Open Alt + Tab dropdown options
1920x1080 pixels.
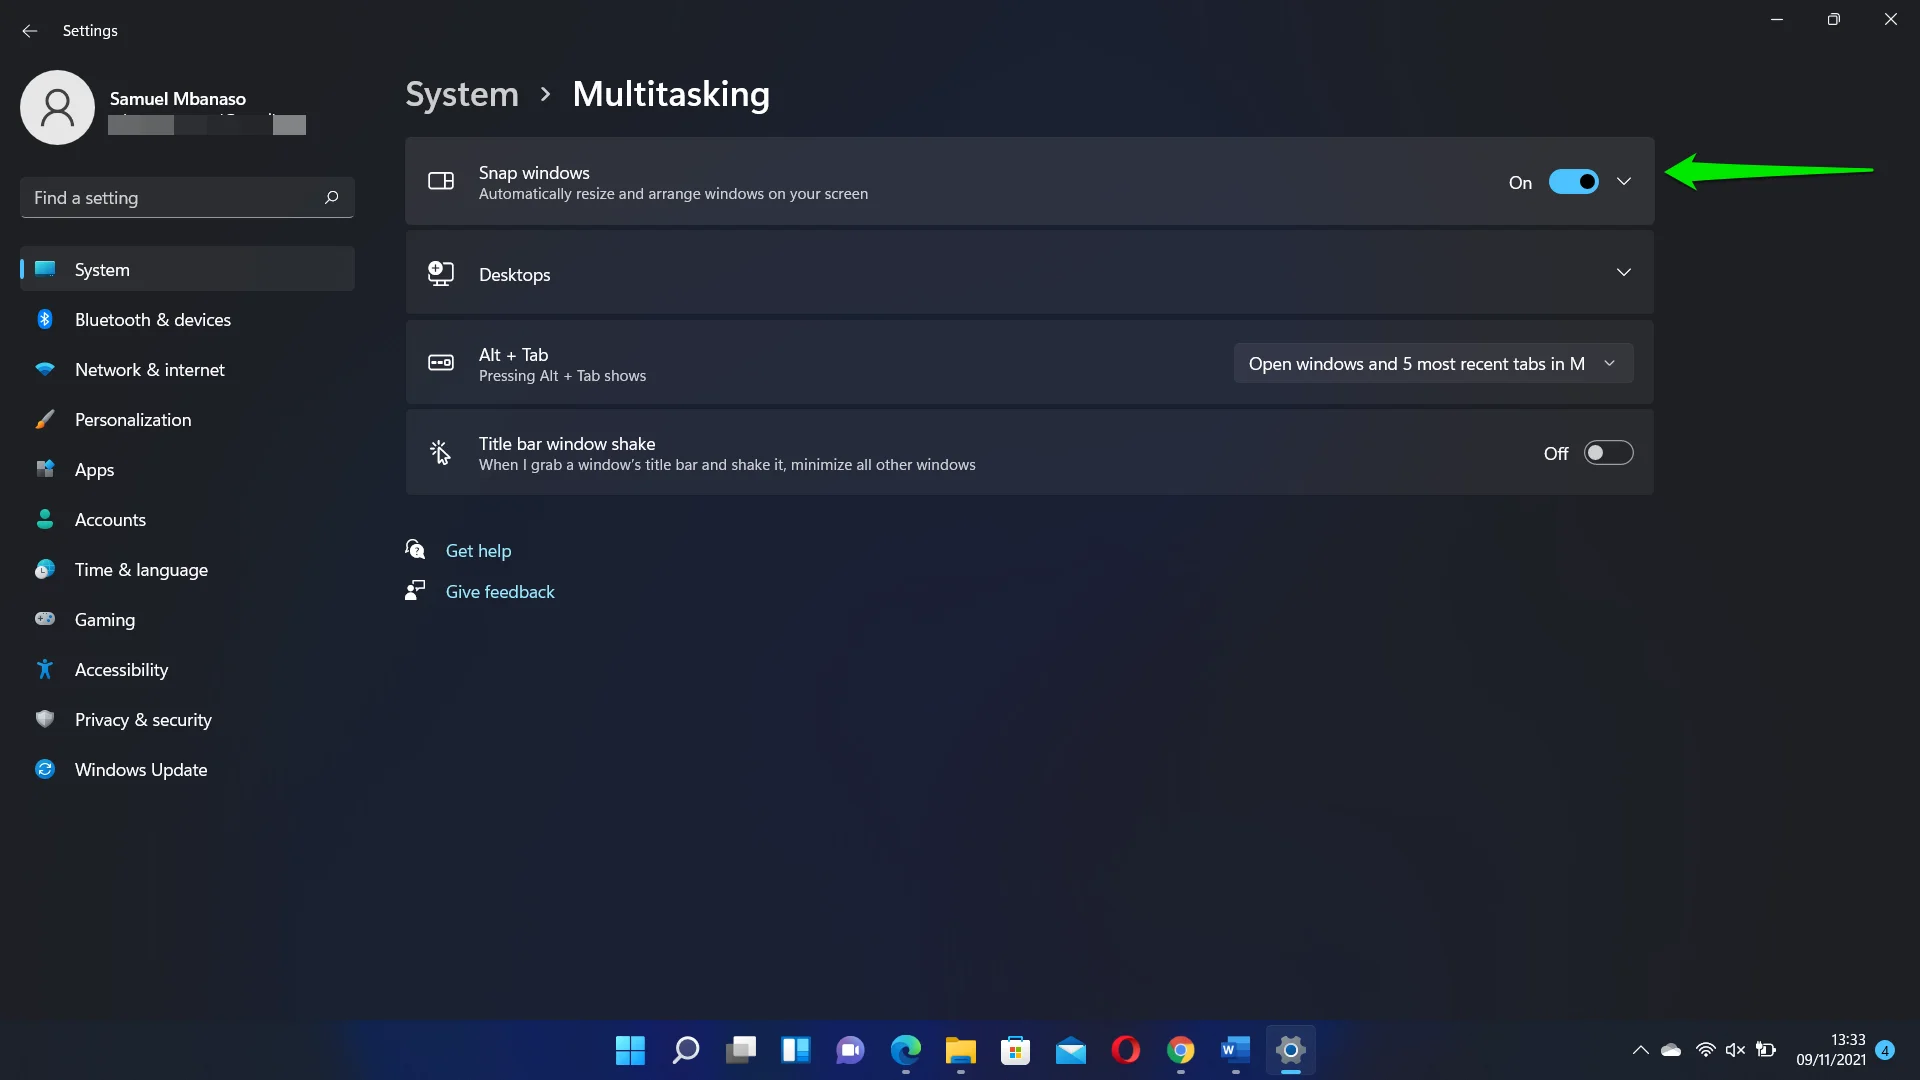click(1431, 363)
